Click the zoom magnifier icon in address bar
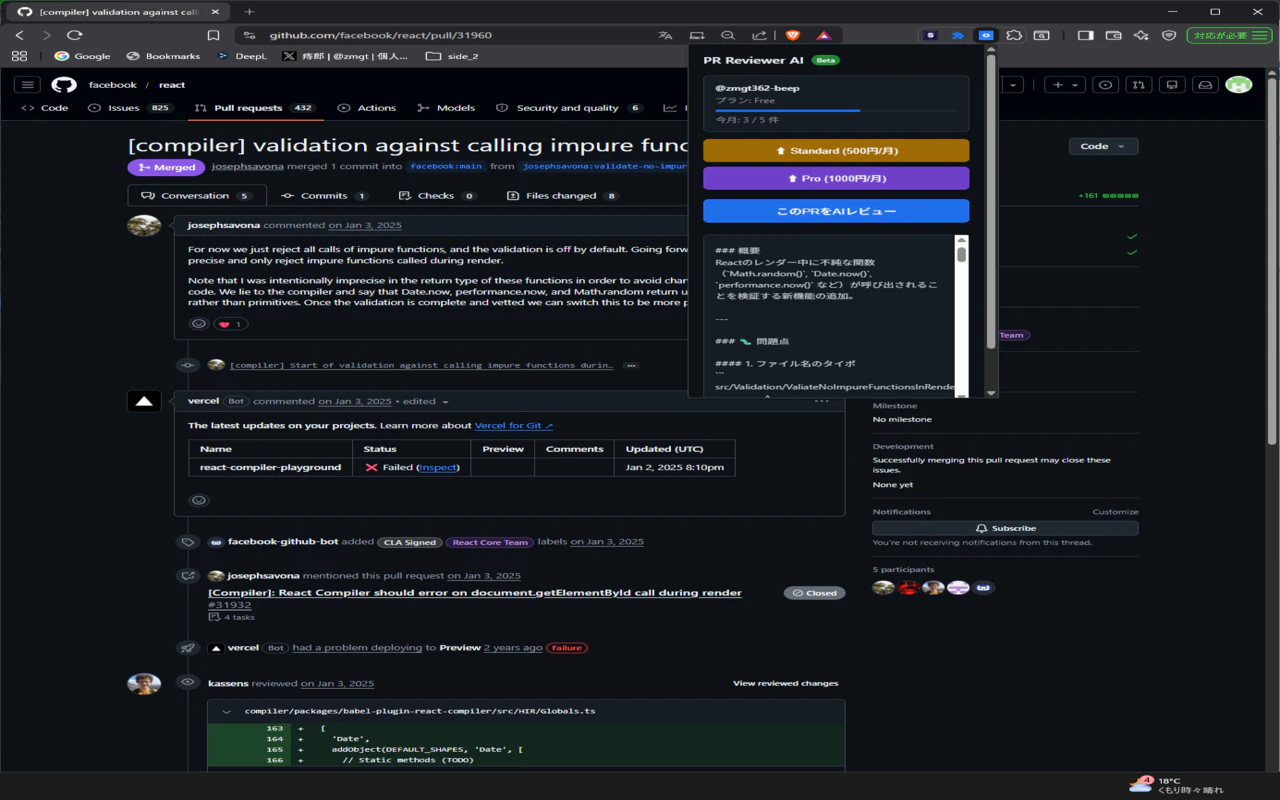 click(728, 35)
